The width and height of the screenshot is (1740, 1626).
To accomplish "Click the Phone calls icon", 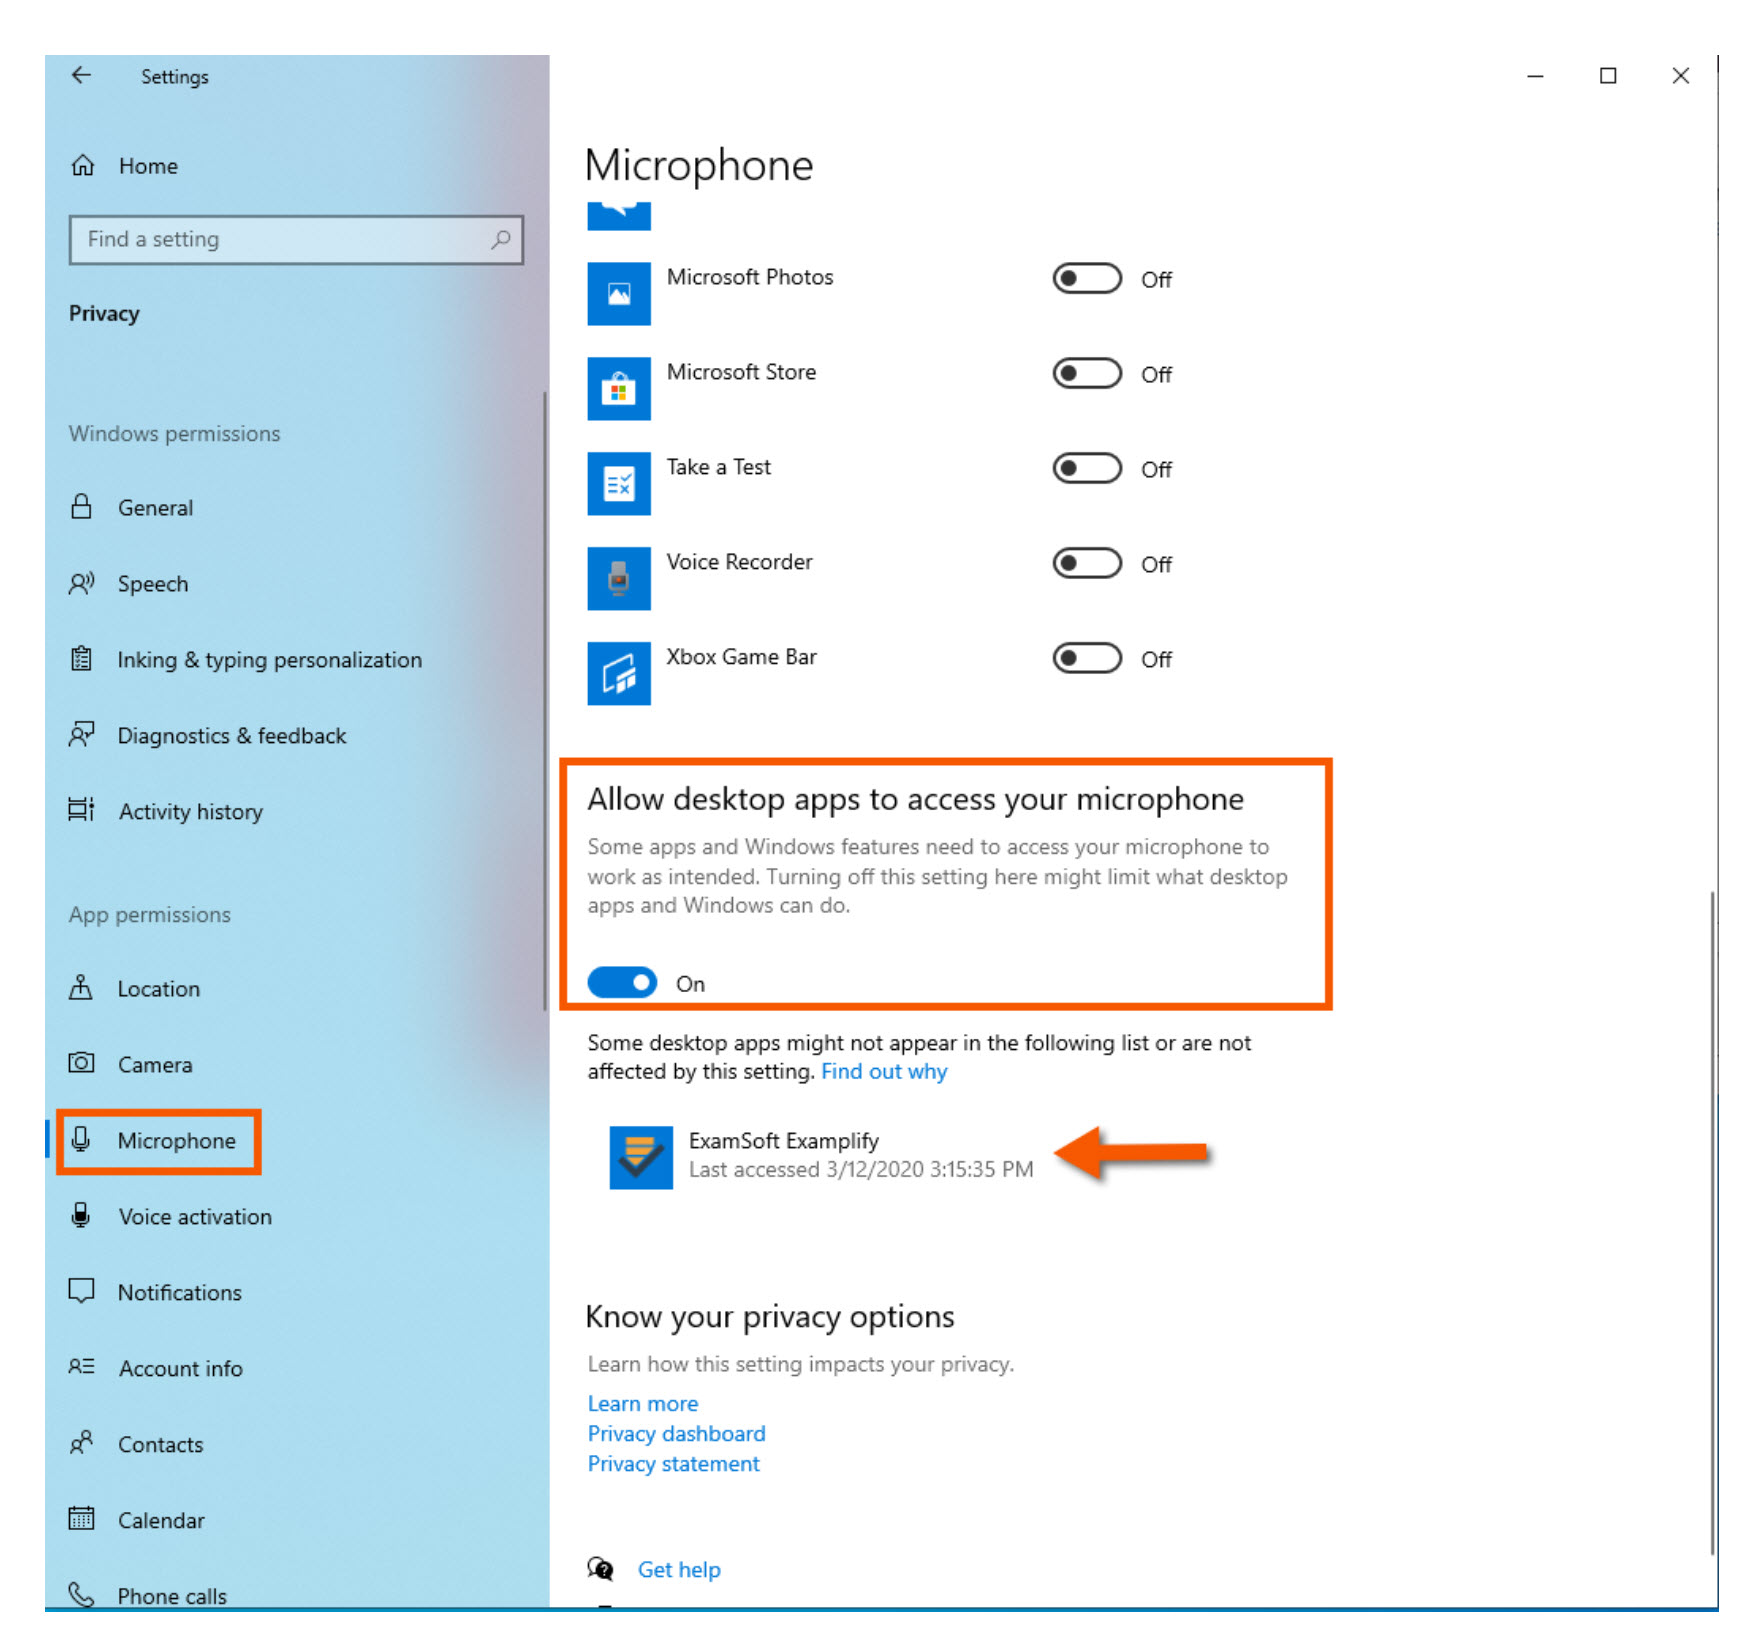I will (x=81, y=1594).
